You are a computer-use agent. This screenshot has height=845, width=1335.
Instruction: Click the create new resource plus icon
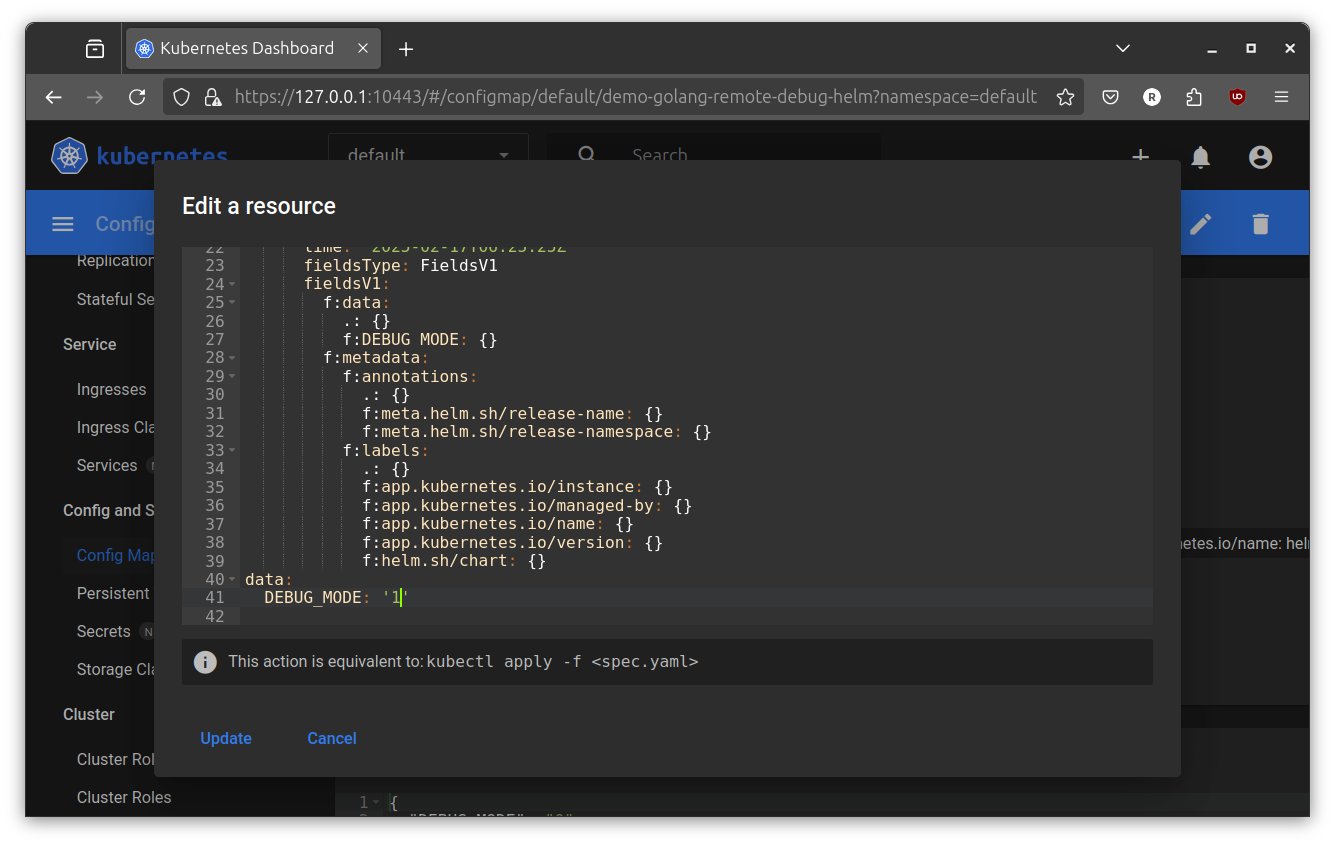tap(1140, 157)
